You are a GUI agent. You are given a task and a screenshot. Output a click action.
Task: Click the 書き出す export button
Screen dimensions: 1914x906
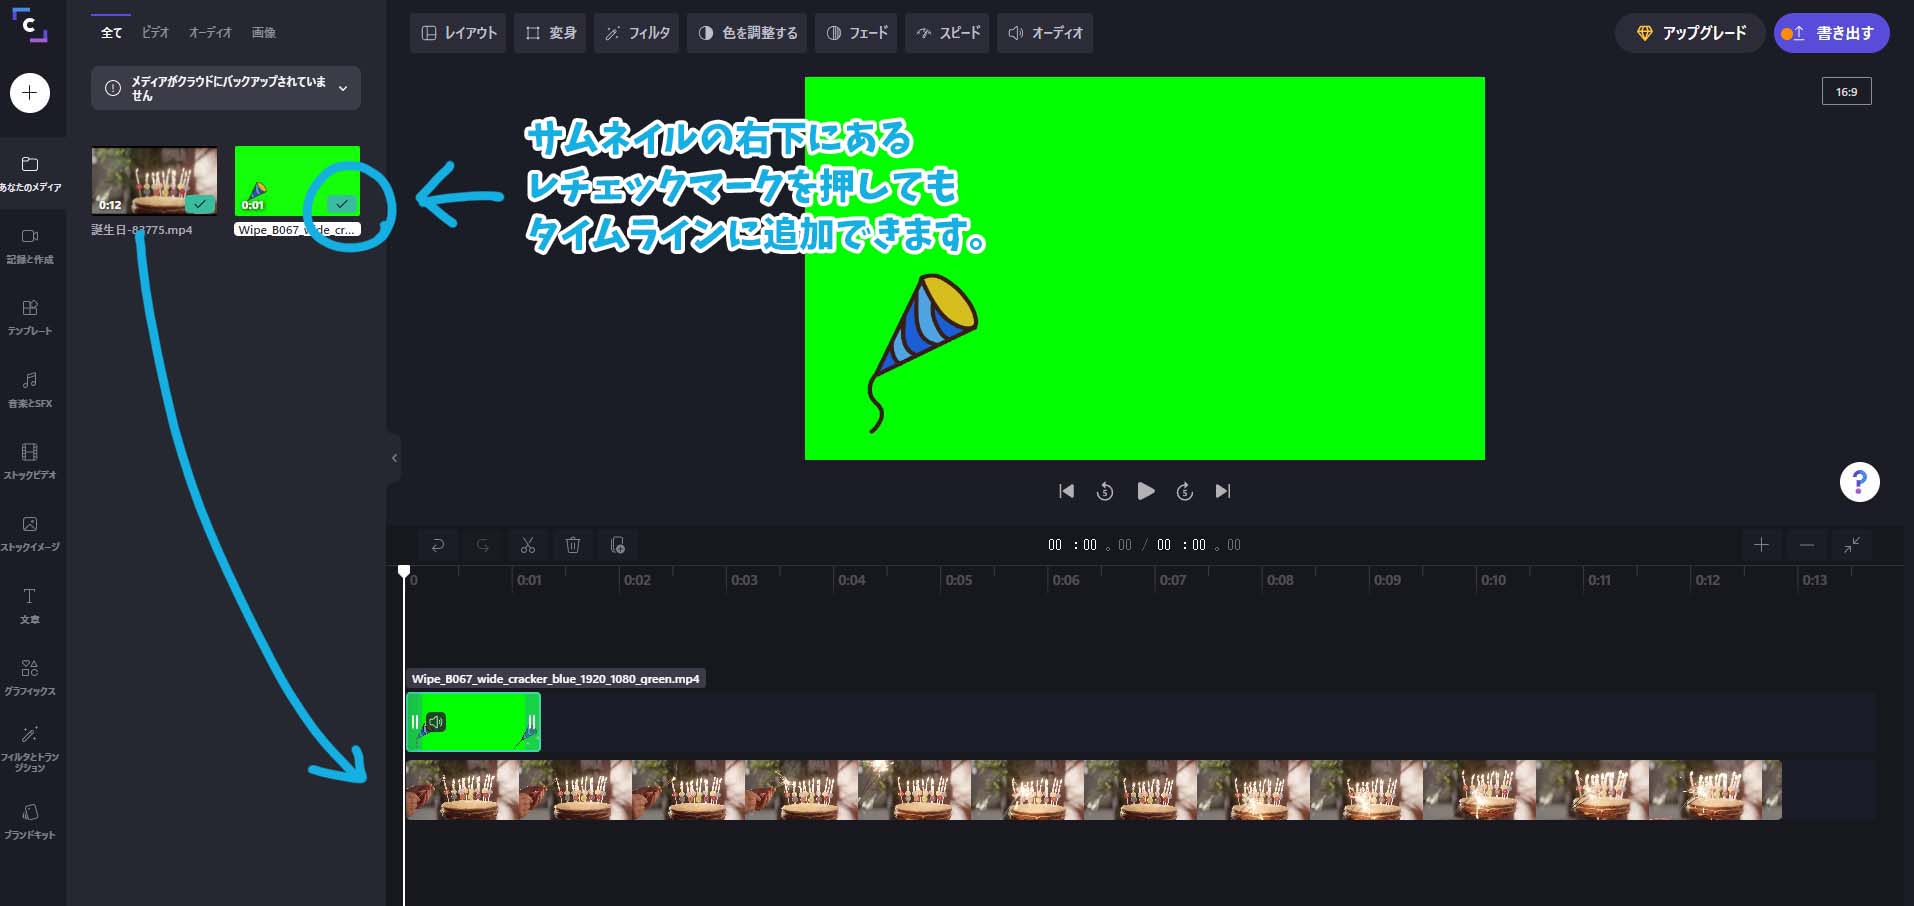[x=1831, y=33]
